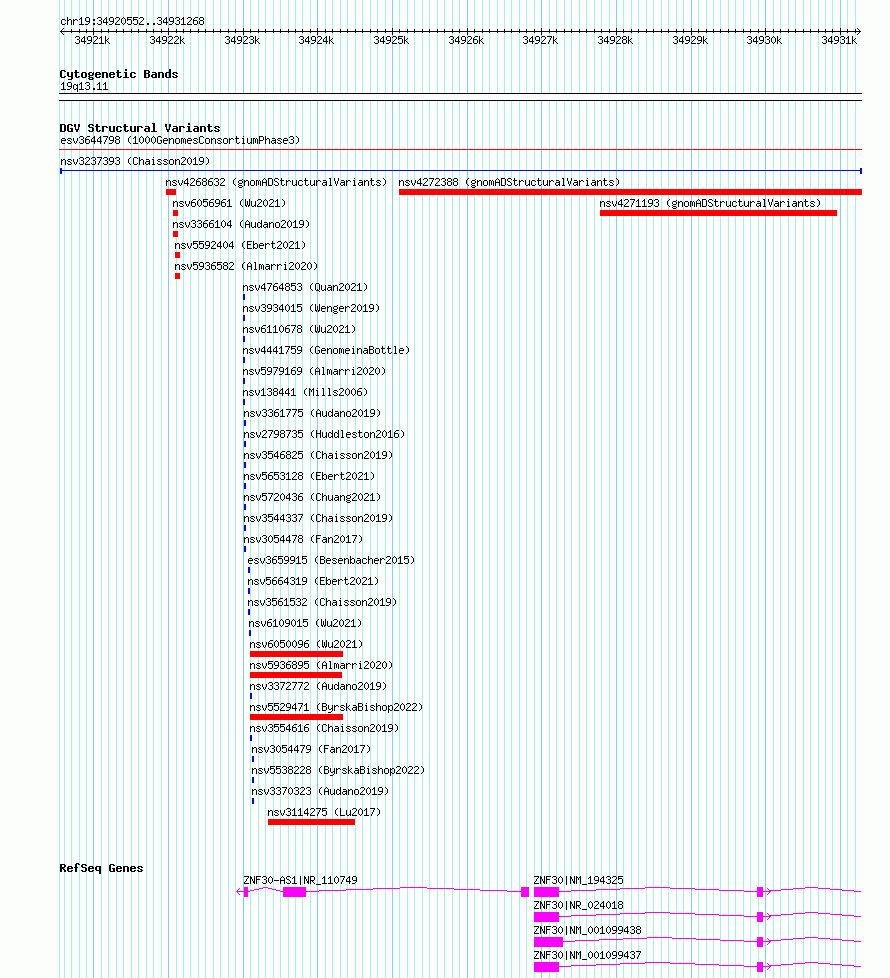Open nsv5529471 (ByrskaBishop2022) variant label

click(x=336, y=707)
